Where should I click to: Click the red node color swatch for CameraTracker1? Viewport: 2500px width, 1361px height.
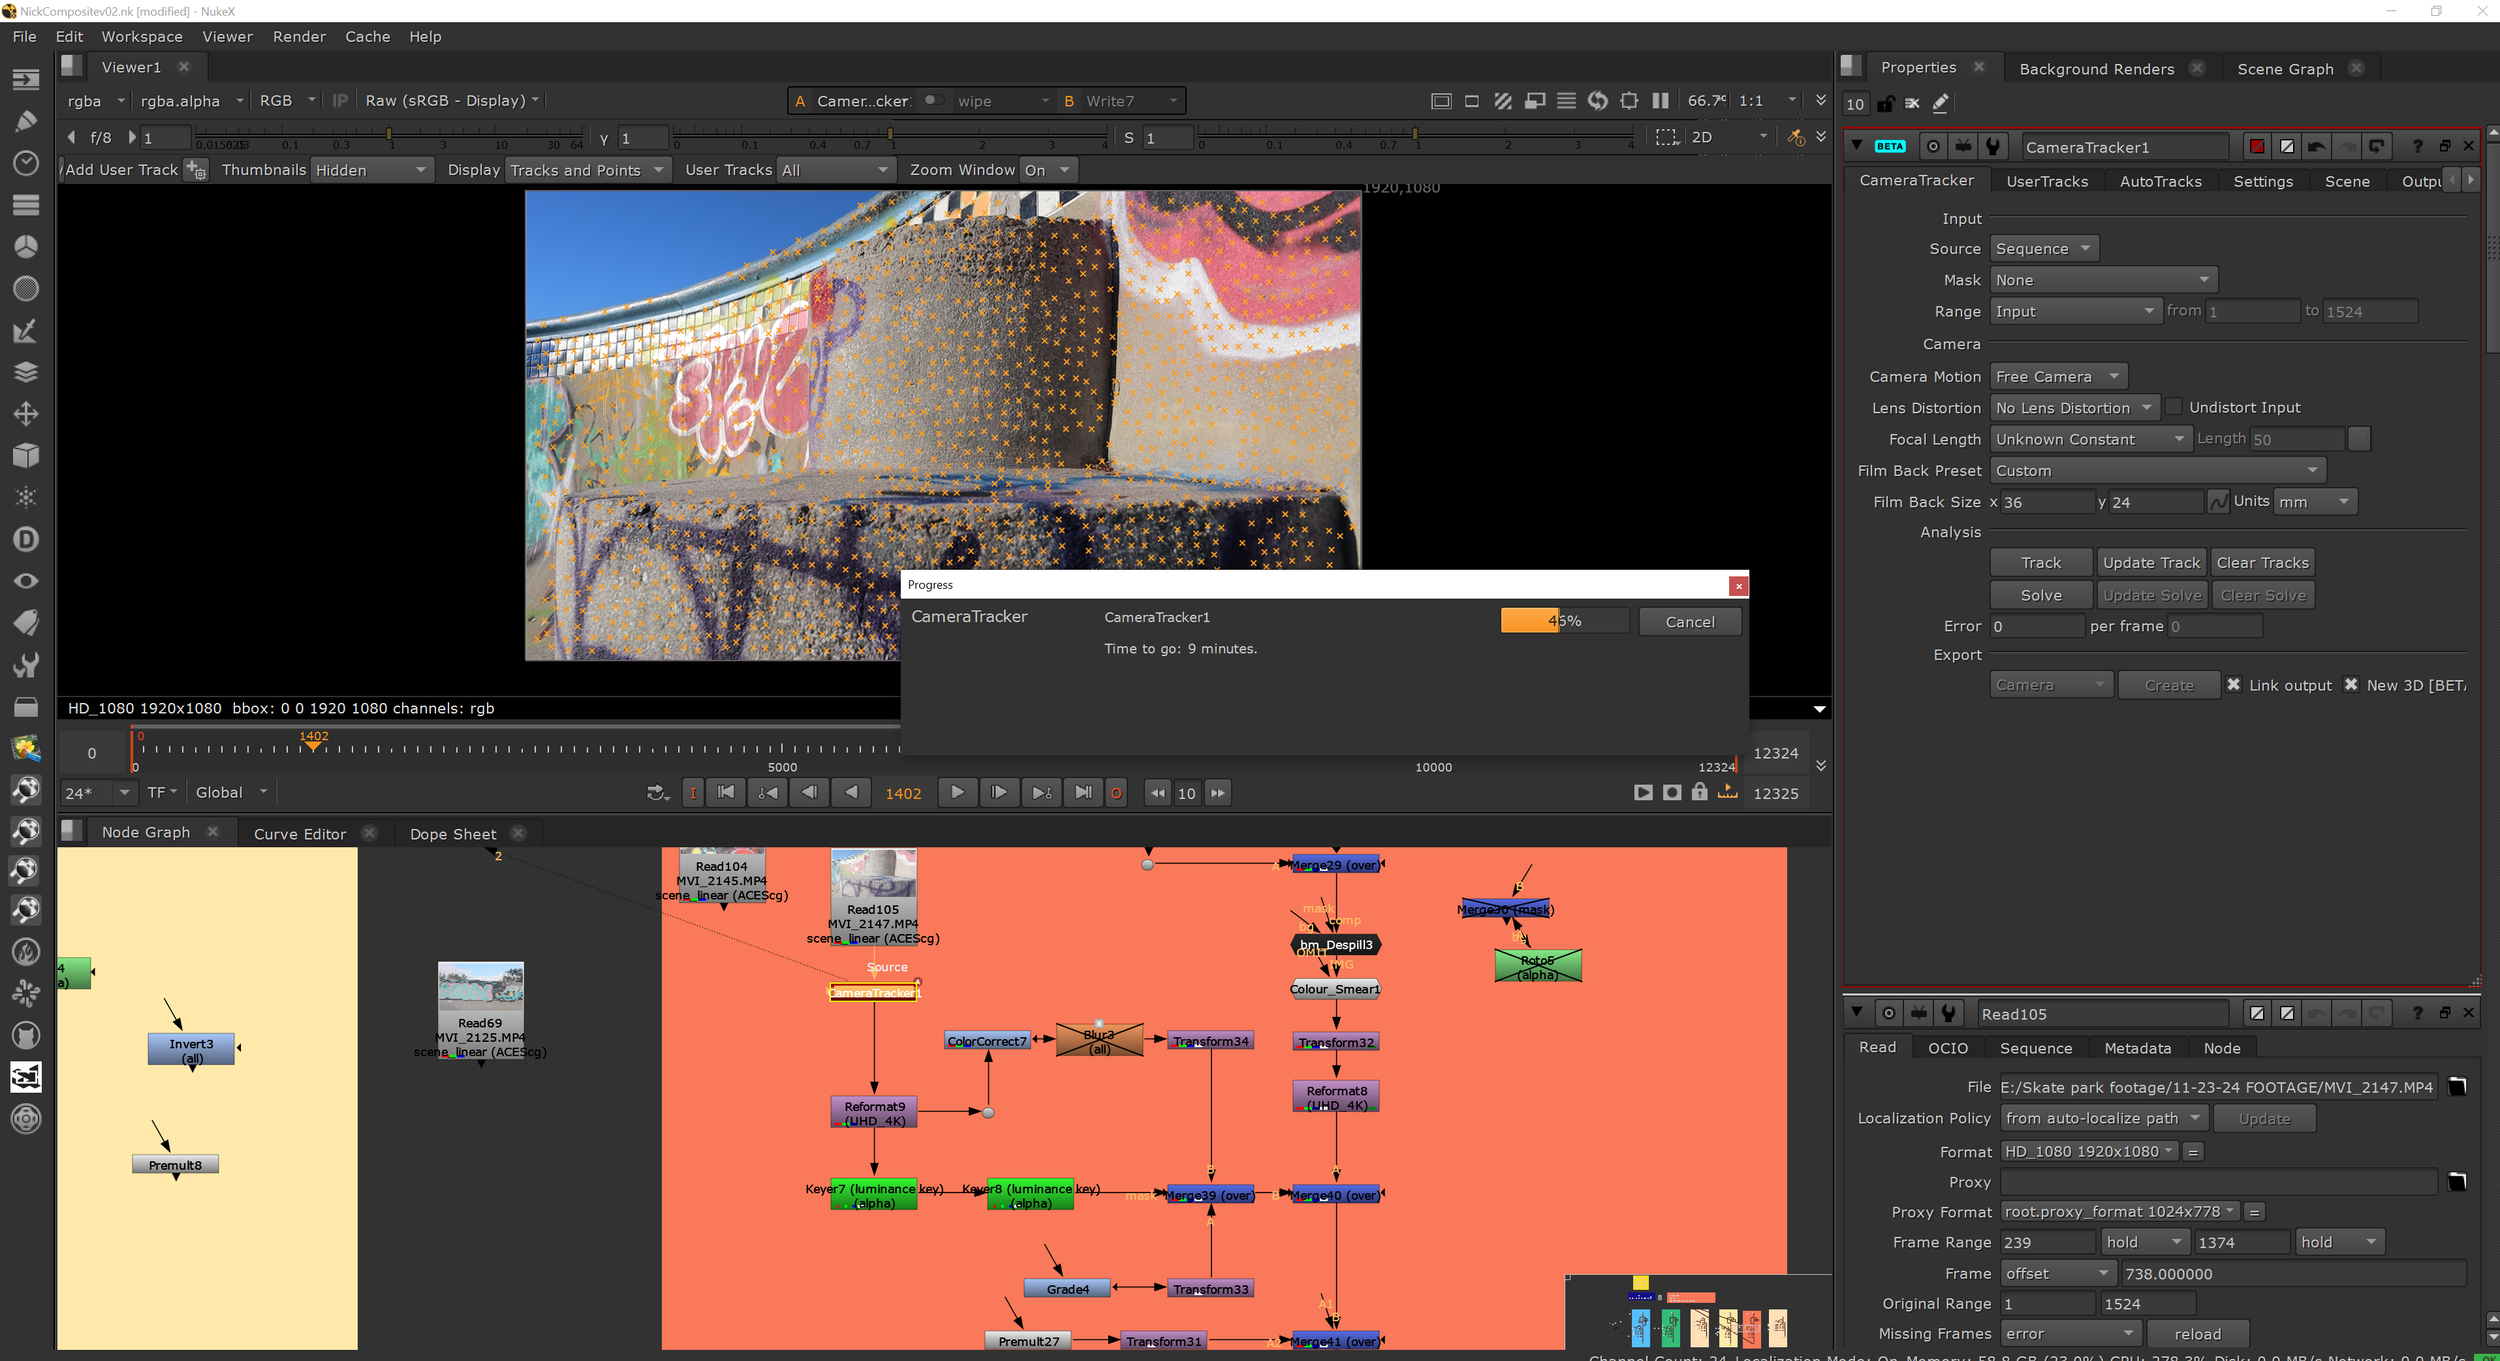point(2257,147)
